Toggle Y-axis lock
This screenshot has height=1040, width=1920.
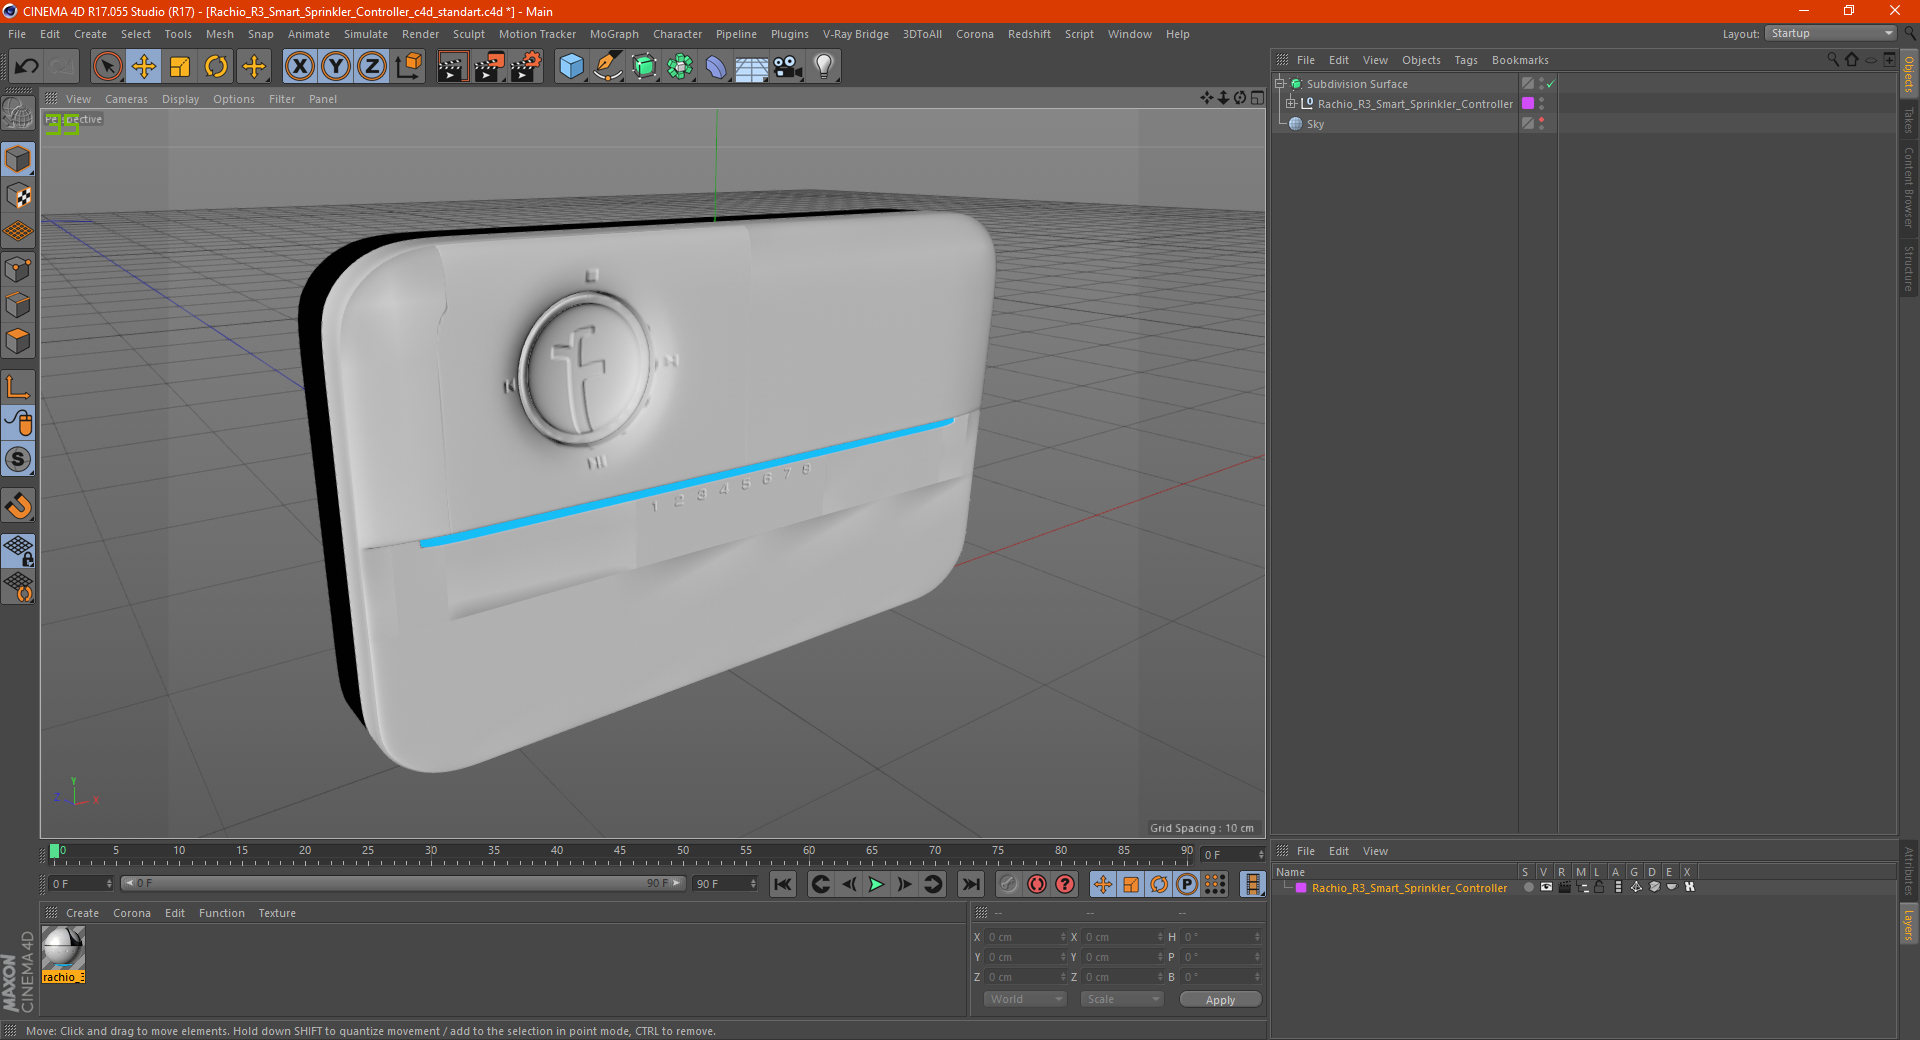coord(336,67)
